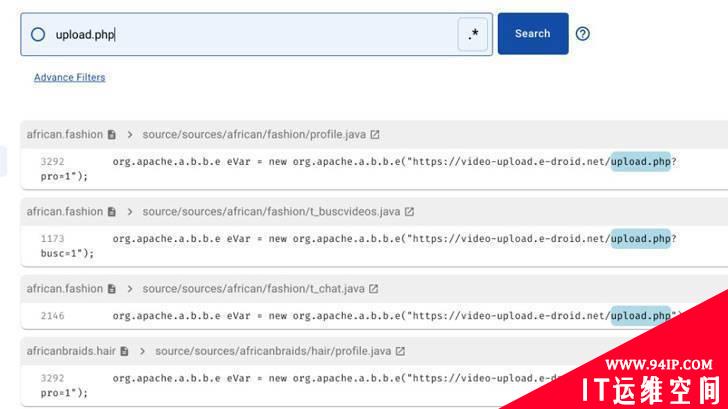Click line number 3292 in african.fashion result
Viewport: 728px width, 409px height.
(x=52, y=162)
